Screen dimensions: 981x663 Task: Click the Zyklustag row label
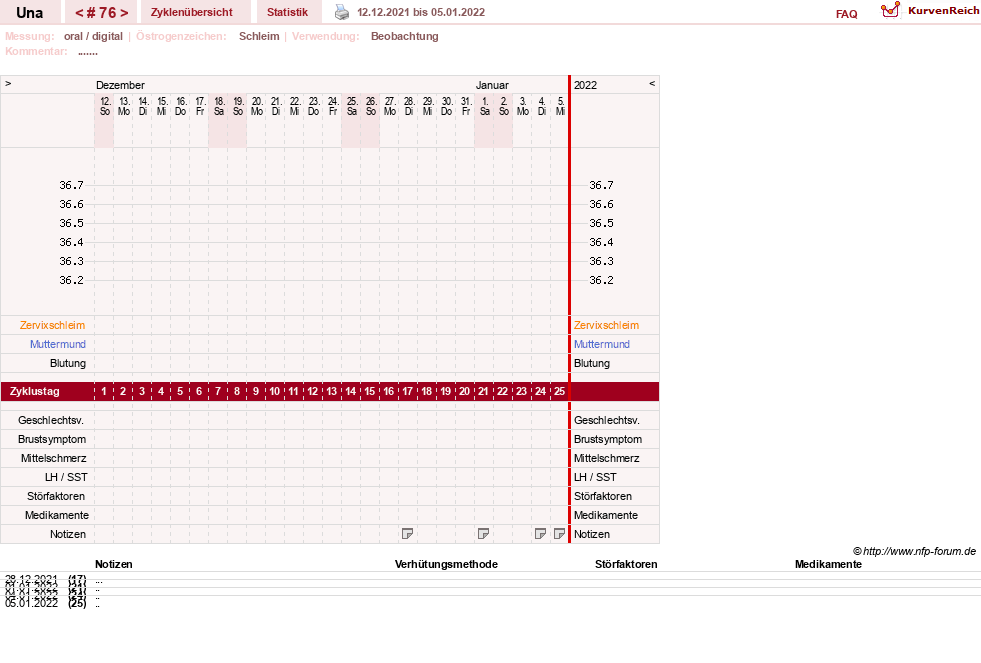(34, 392)
